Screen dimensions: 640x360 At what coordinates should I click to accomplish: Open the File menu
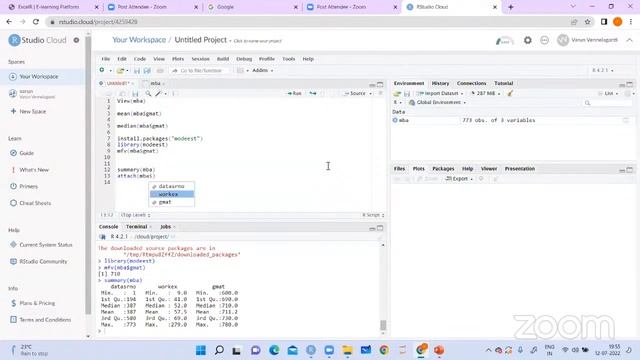coord(106,59)
